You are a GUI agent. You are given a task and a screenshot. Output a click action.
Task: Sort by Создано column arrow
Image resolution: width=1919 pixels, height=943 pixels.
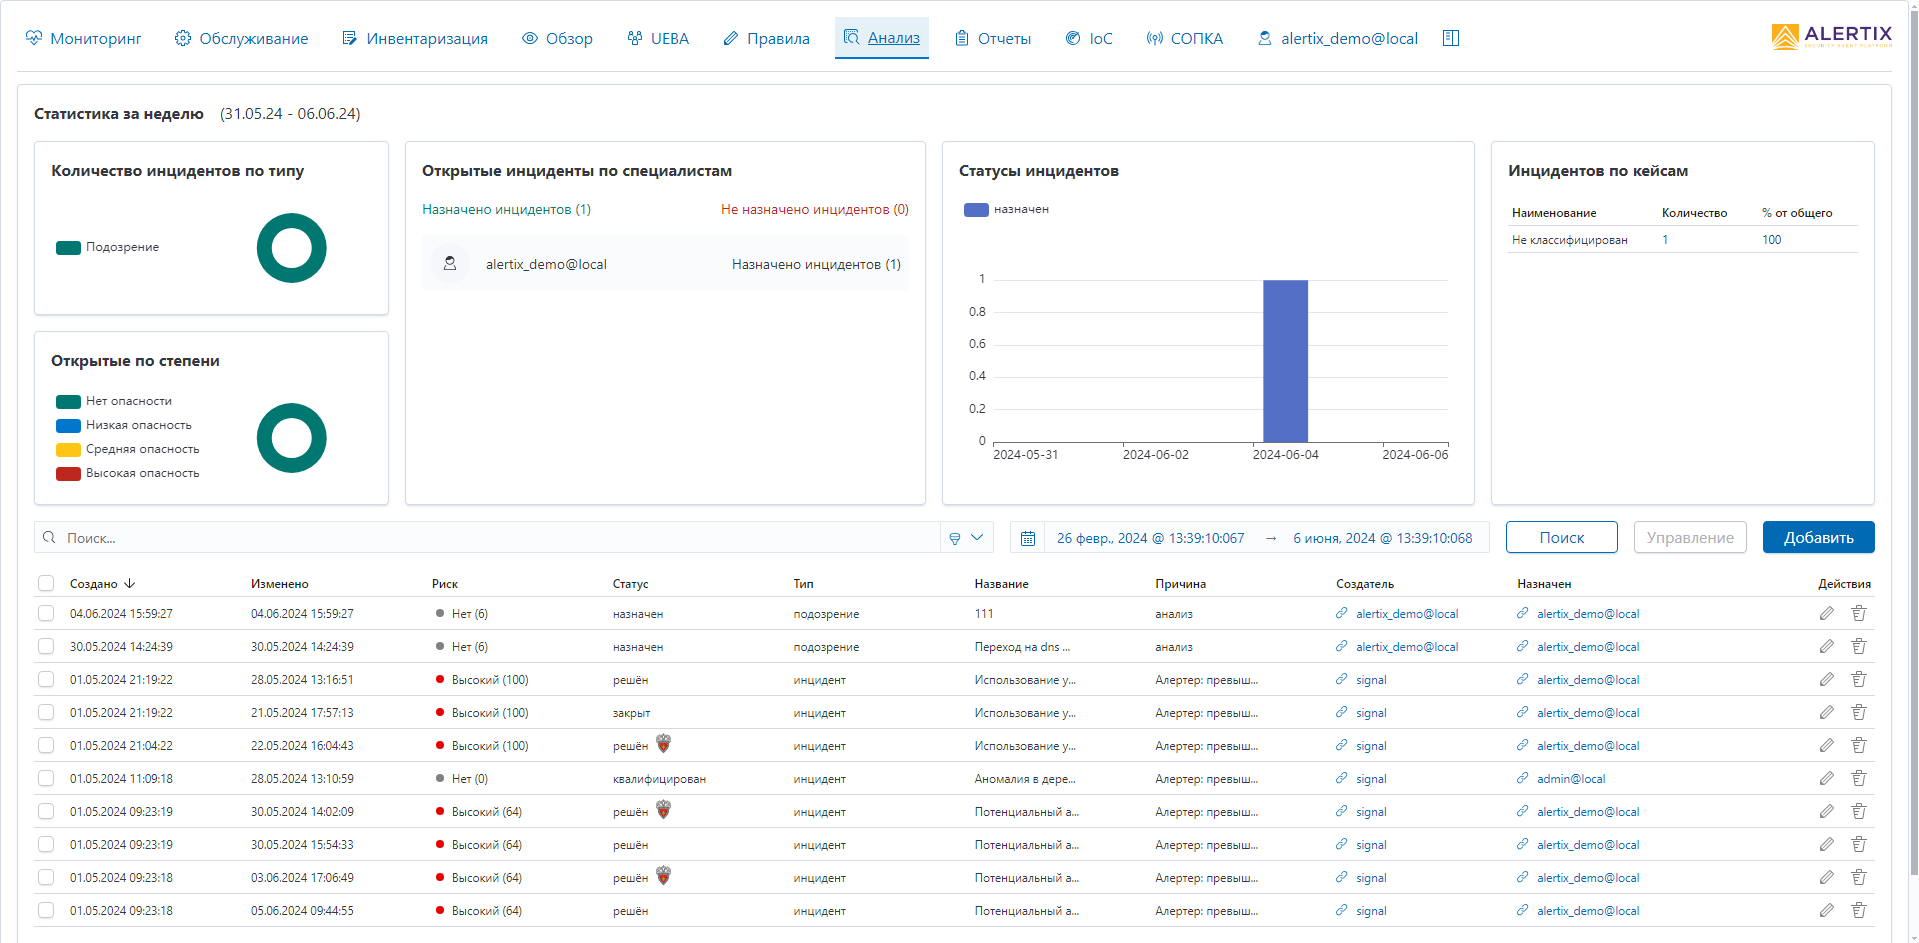tap(130, 583)
